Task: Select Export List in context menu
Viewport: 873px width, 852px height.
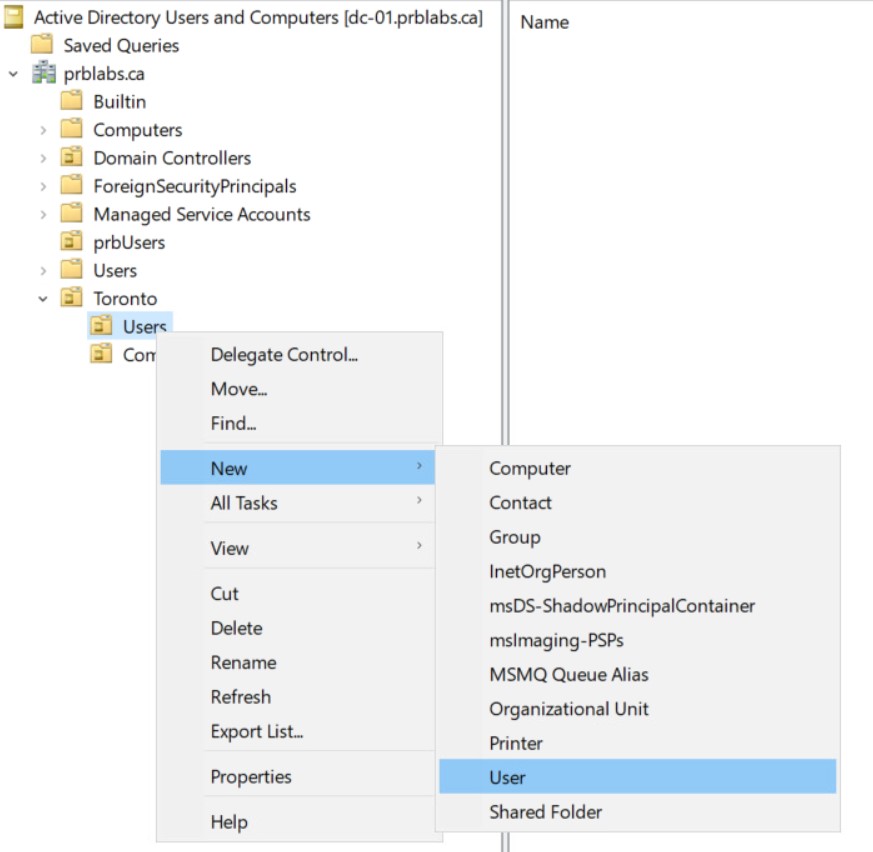Action: (257, 731)
